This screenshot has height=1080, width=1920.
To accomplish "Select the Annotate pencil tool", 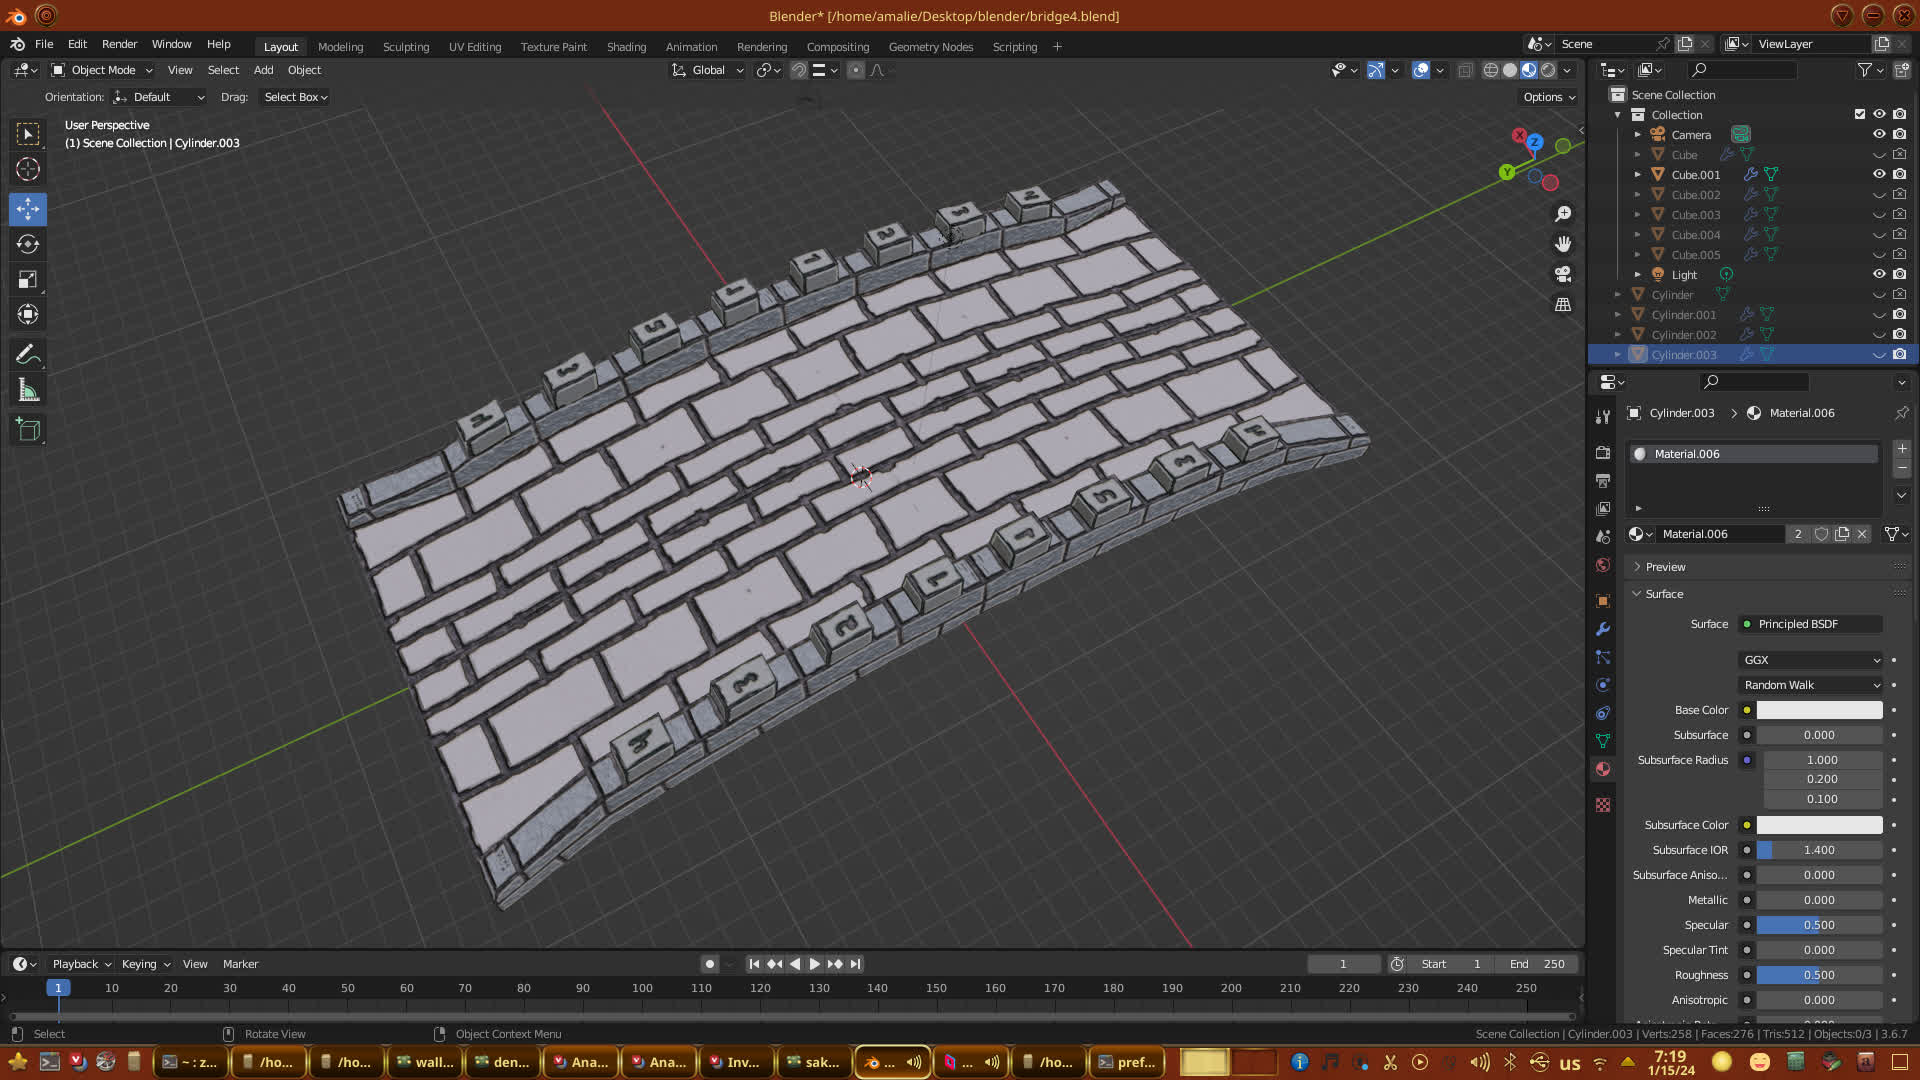I will point(28,355).
